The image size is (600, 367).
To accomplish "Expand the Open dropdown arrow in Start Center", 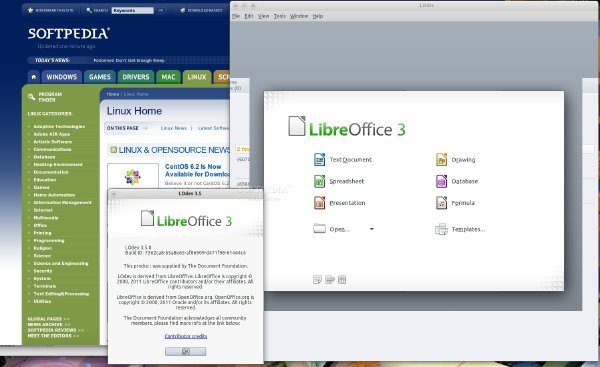I will (x=372, y=229).
